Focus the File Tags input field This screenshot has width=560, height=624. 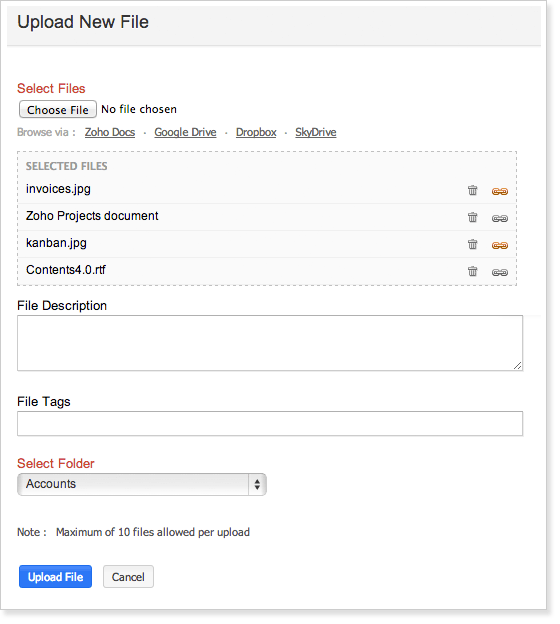click(270, 423)
